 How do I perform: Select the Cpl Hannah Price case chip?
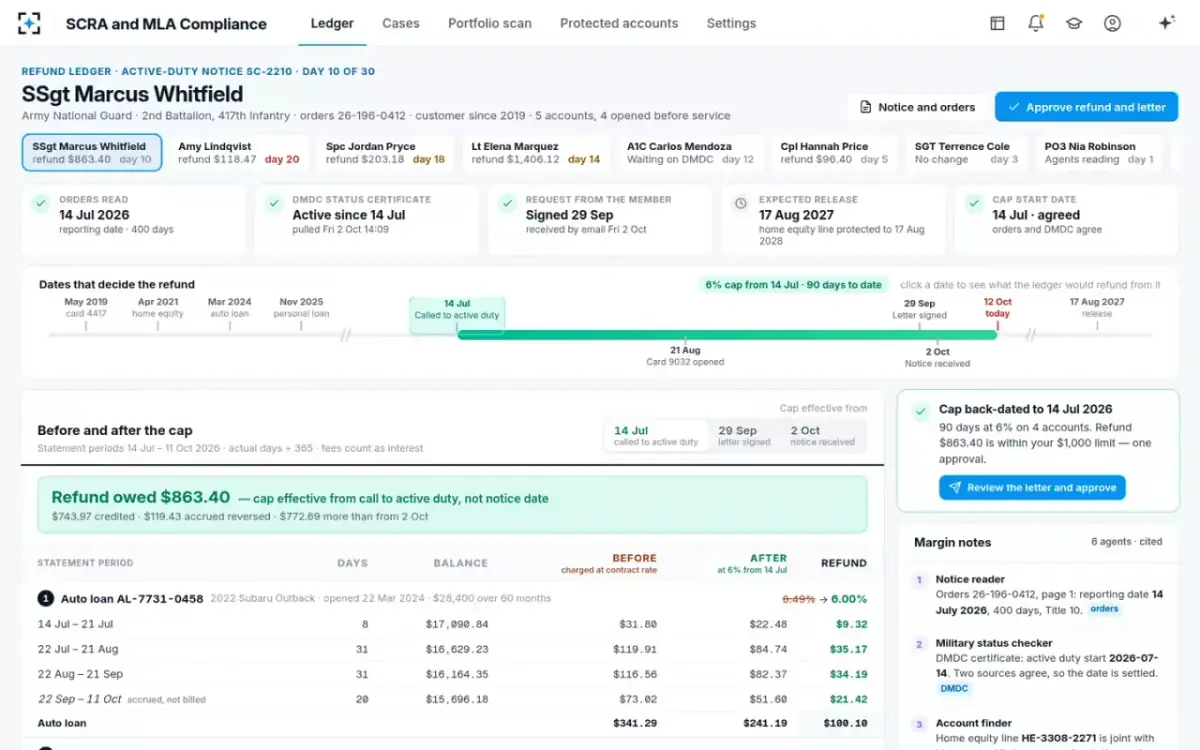(835, 153)
